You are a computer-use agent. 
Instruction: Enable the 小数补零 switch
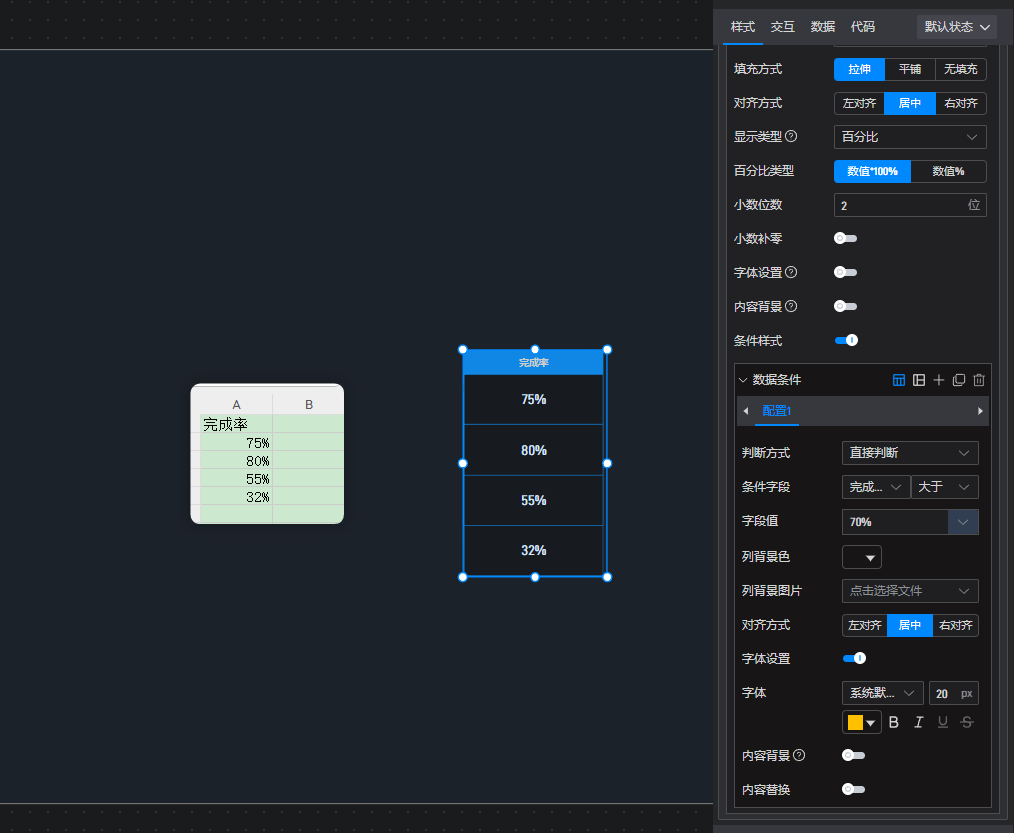pos(845,239)
